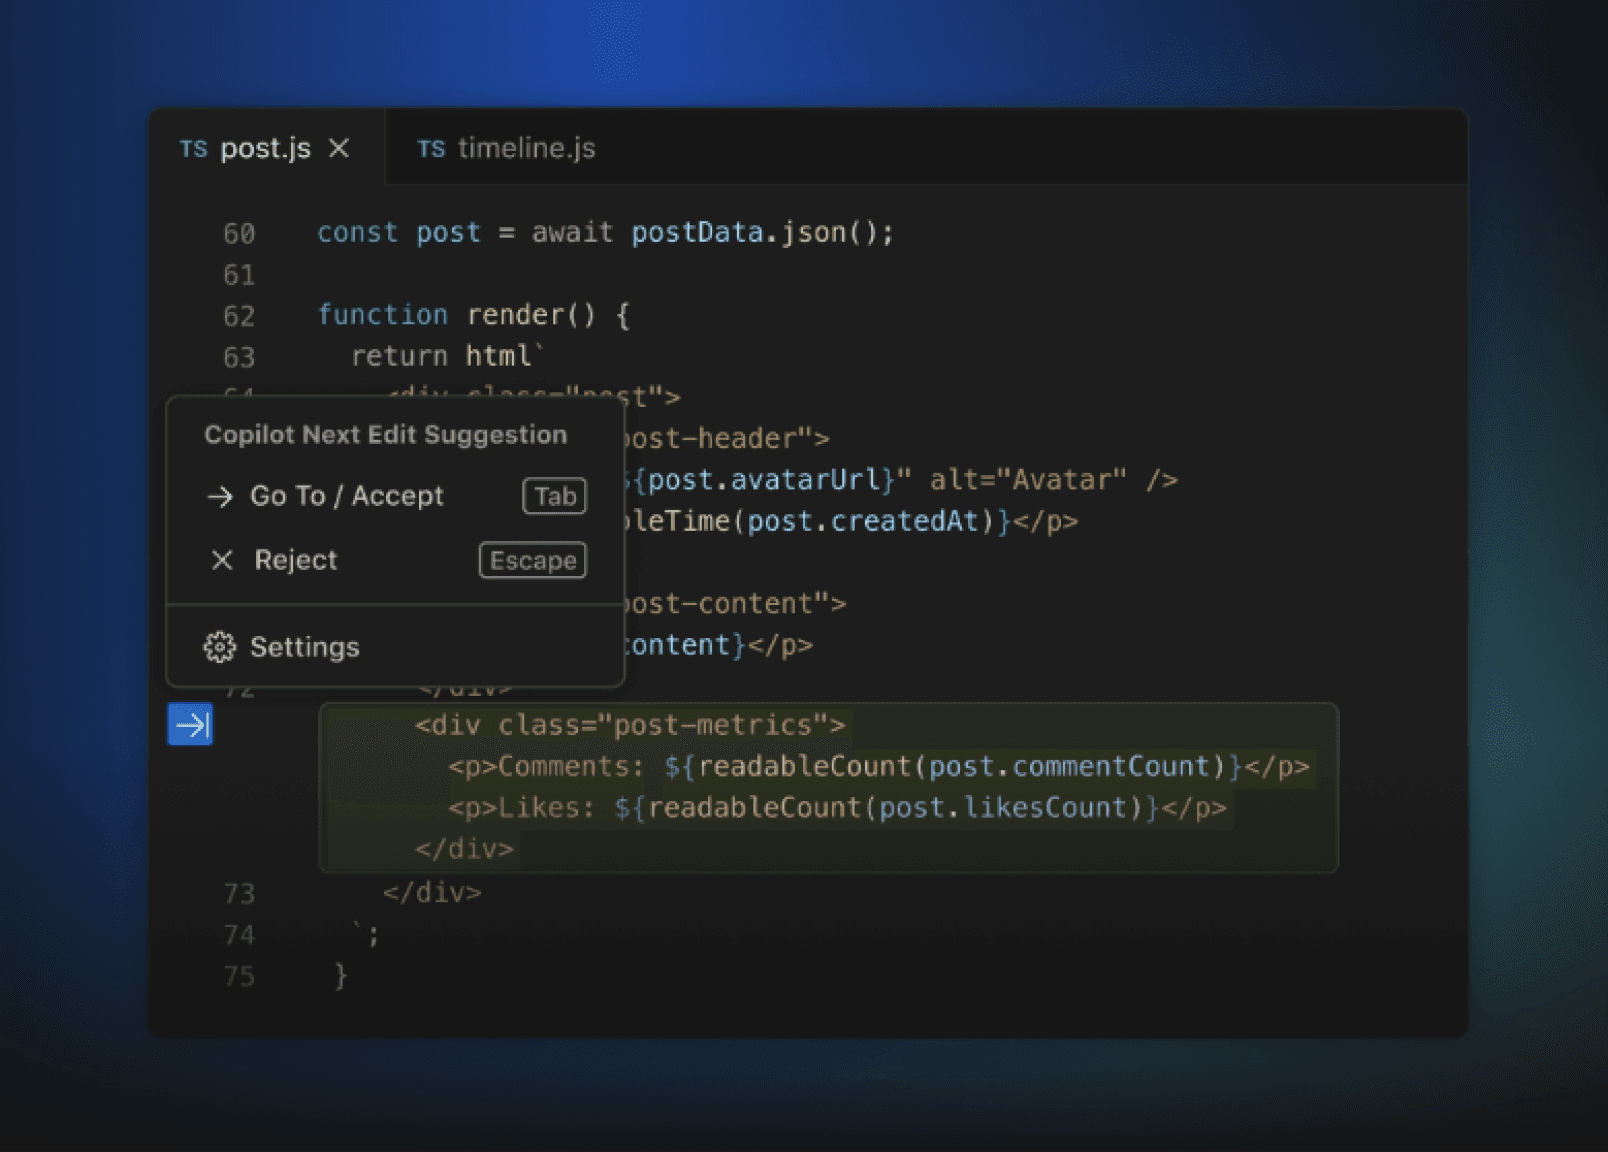Choose Go To / Accept menu entry
The height and width of the screenshot is (1152, 1608).
tap(396, 496)
